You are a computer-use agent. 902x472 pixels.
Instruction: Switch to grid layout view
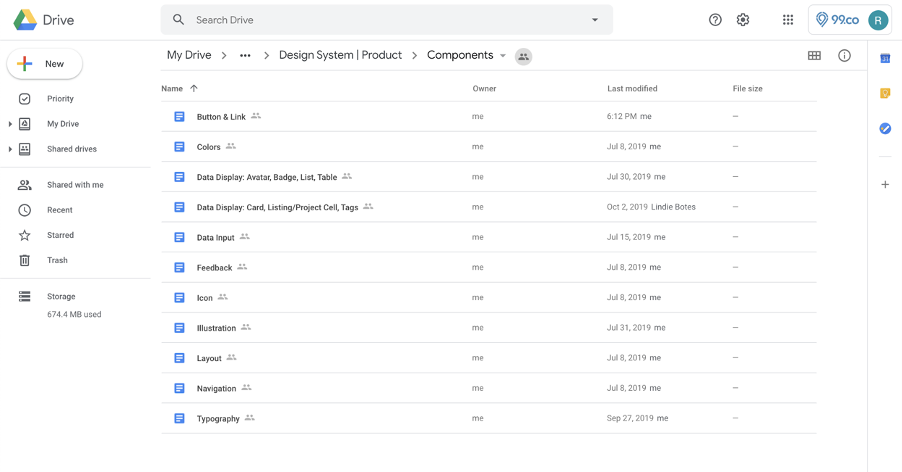[814, 56]
